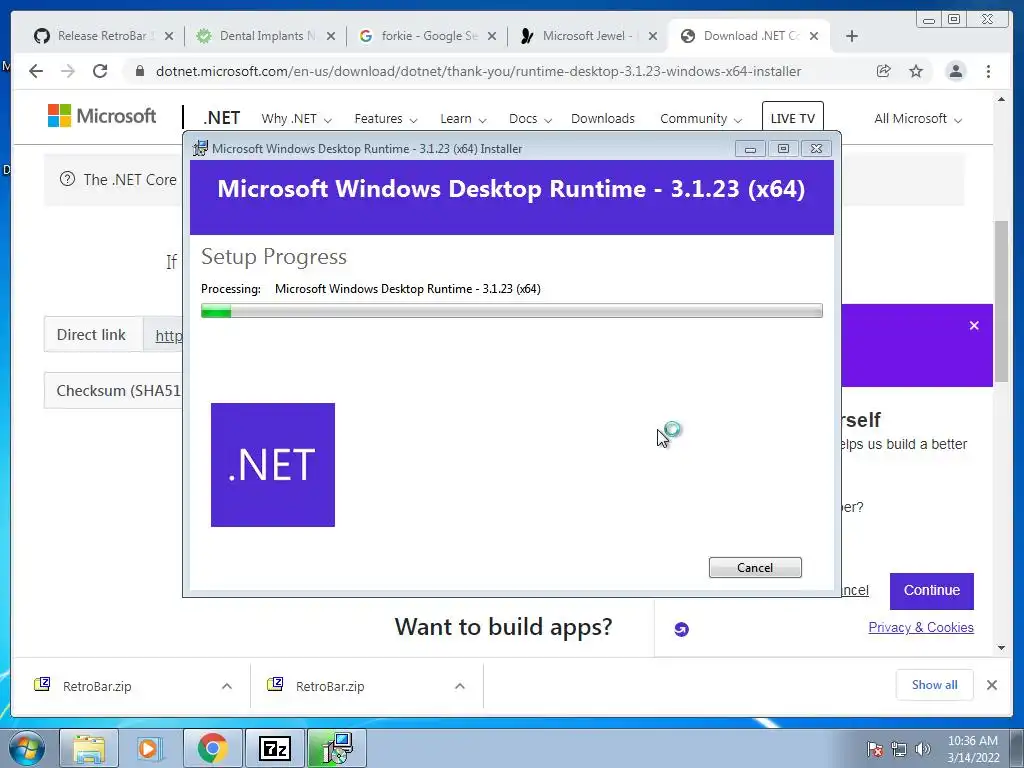This screenshot has width=1024, height=768.
Task: Close the Microsoft Jewel tab
Action: pos(652,36)
